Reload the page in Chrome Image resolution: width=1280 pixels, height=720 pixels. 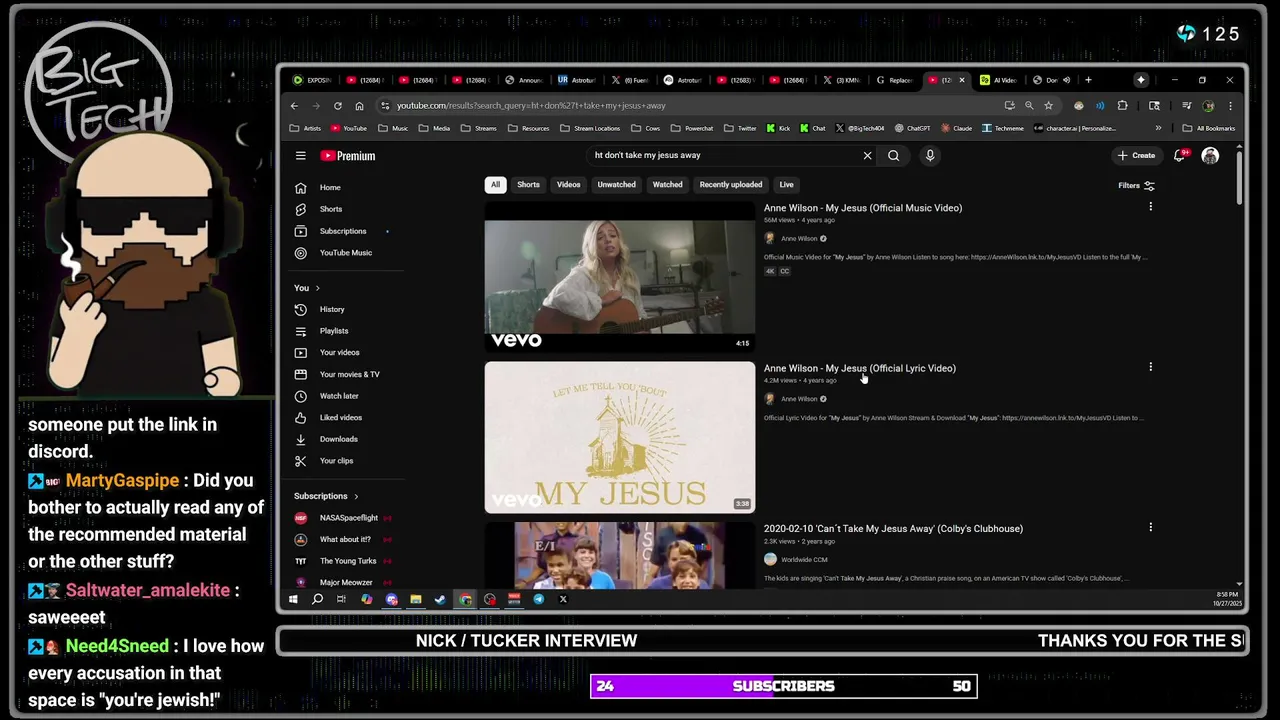[x=338, y=105]
